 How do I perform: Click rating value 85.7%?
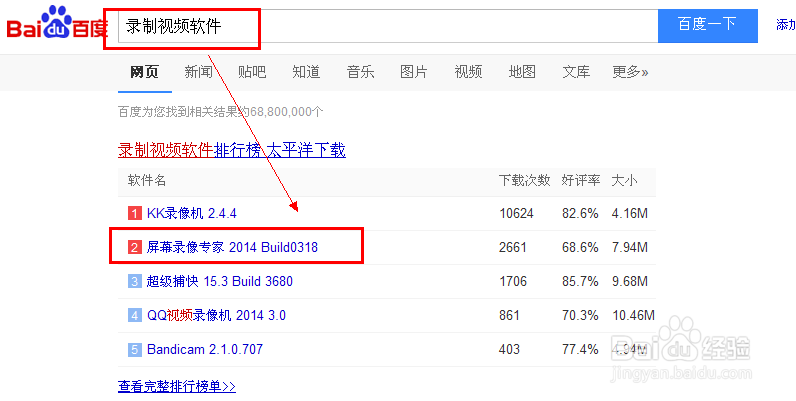click(580, 281)
